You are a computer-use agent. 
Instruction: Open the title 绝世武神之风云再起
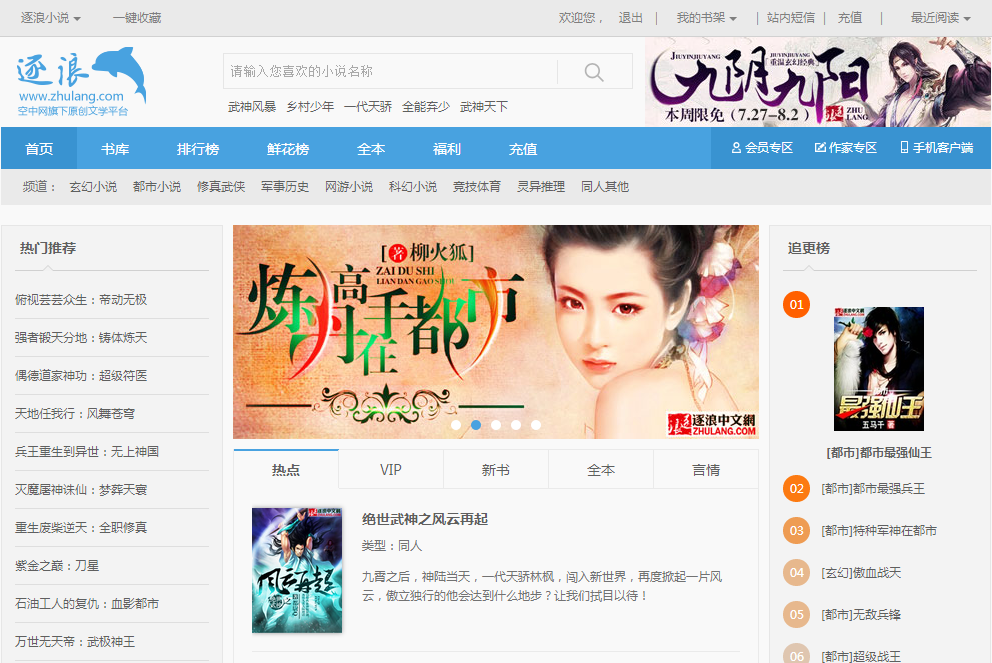coord(425,519)
